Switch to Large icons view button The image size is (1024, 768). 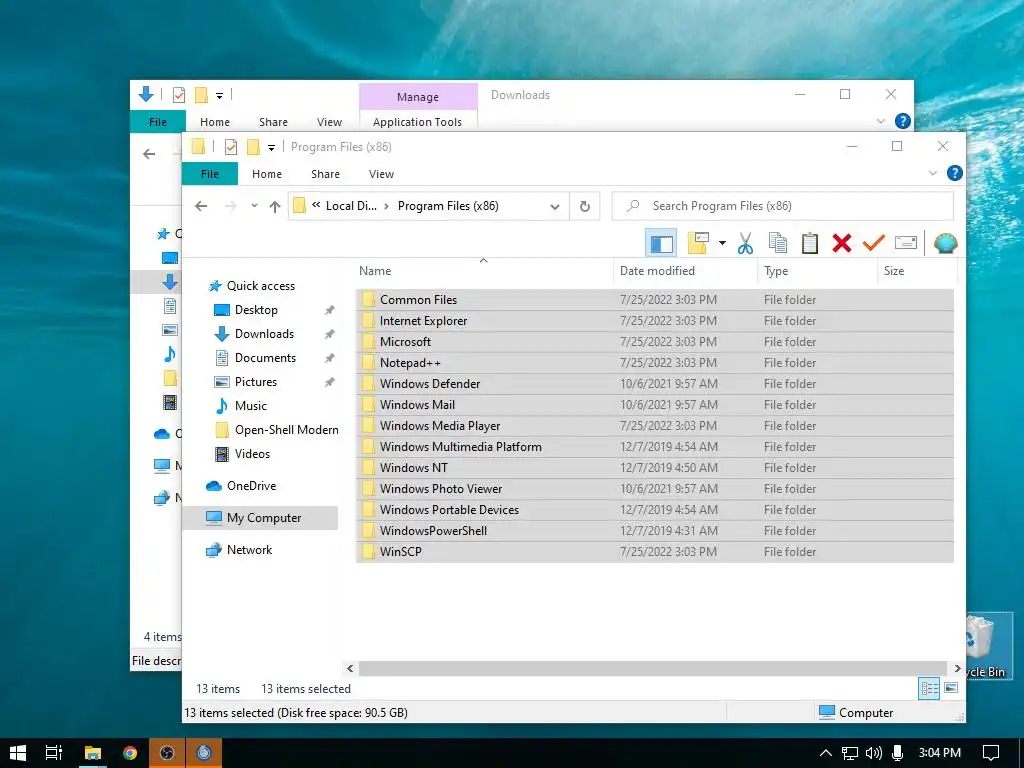point(951,688)
